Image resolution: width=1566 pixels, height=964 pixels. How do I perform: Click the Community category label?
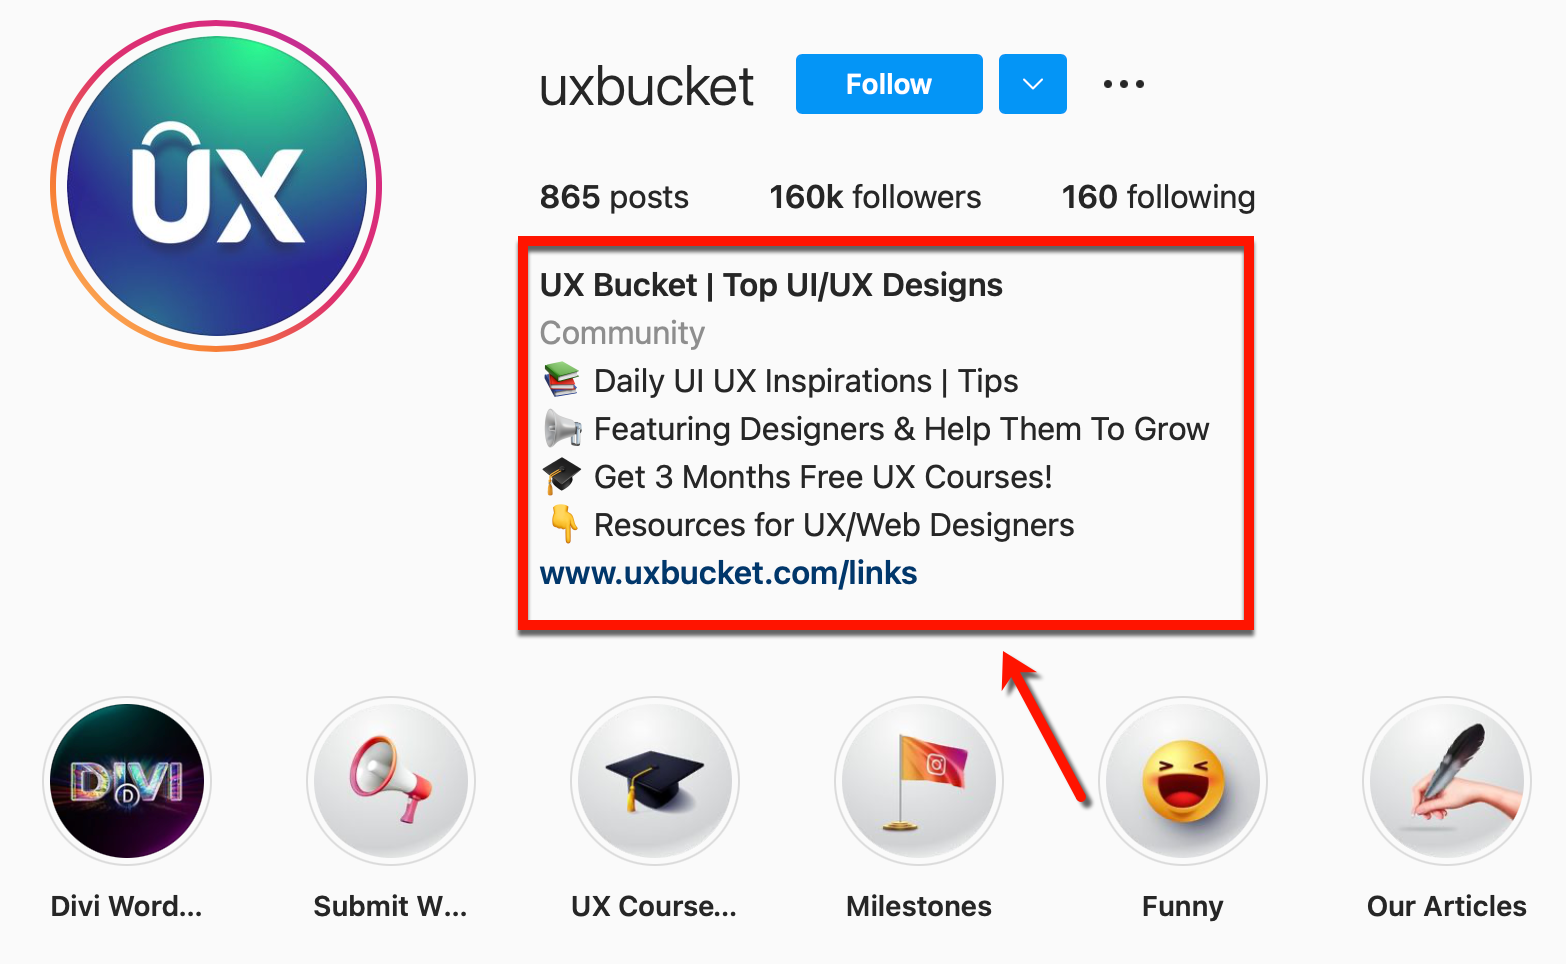pyautogui.click(x=622, y=333)
